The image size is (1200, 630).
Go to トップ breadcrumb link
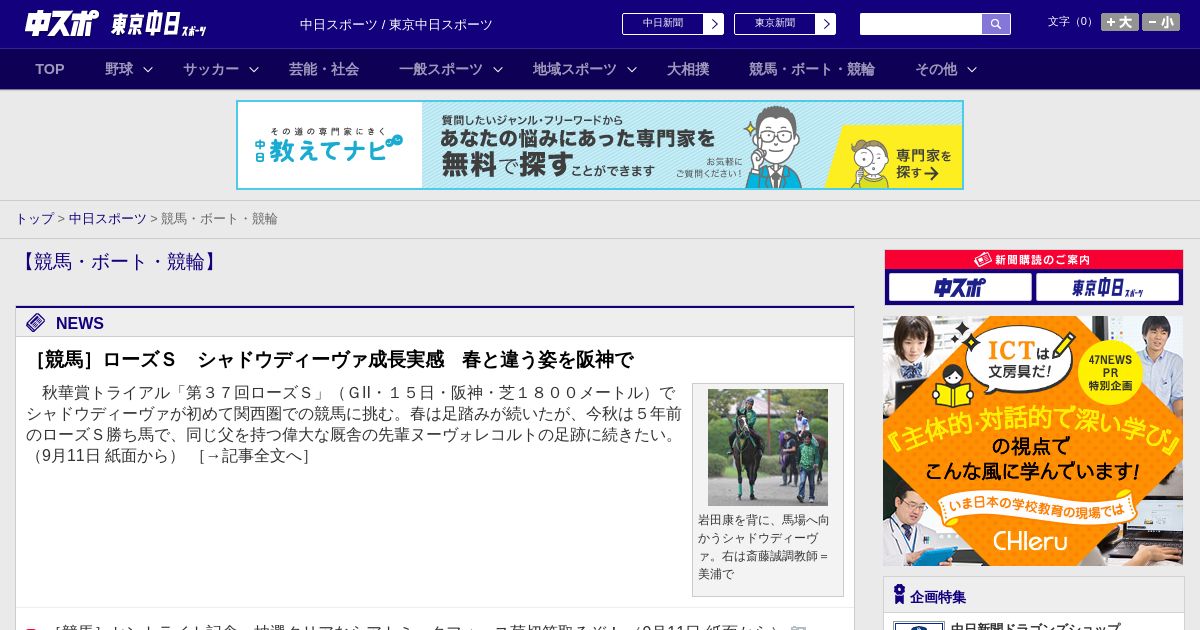click(x=34, y=218)
